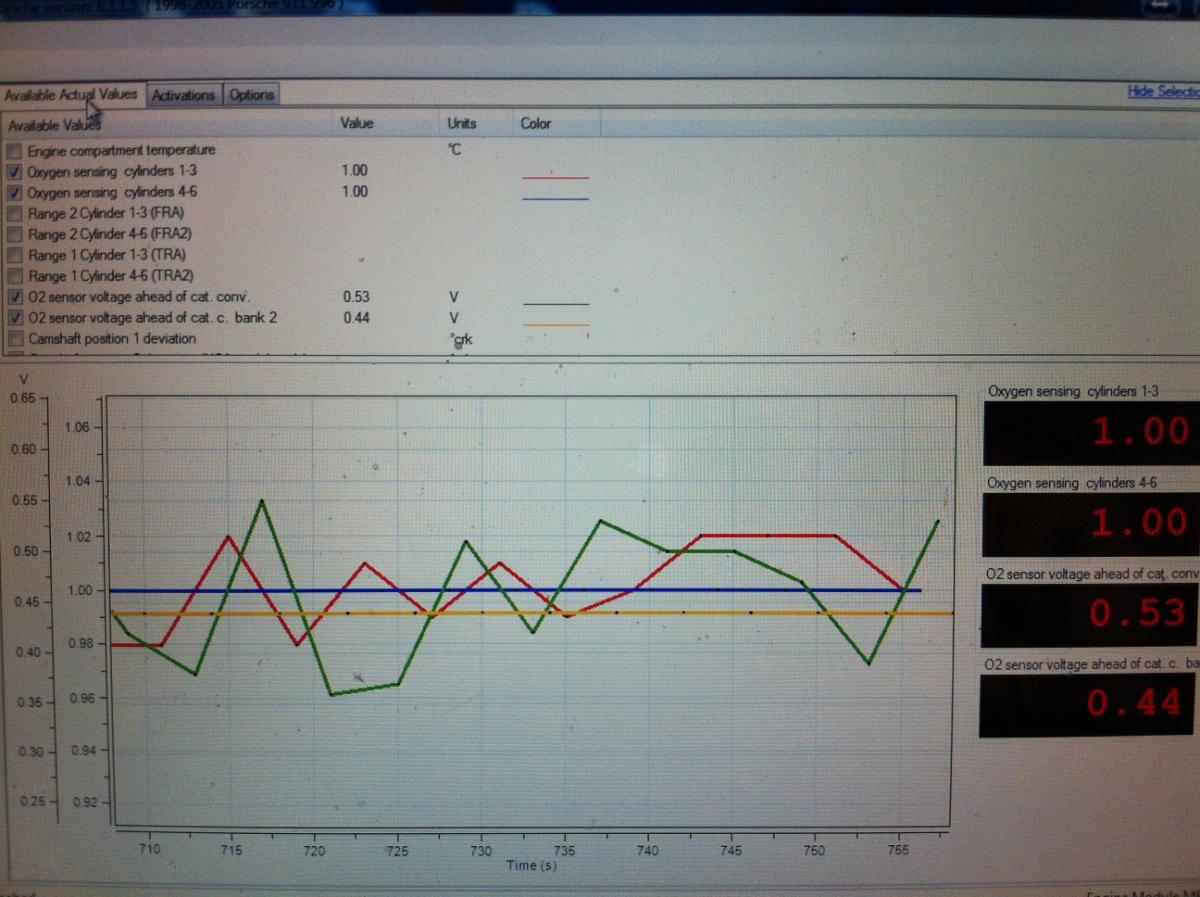The width and height of the screenshot is (1200, 897).
Task: Click the Time (s) axis label on graph
Action: pos(531,865)
